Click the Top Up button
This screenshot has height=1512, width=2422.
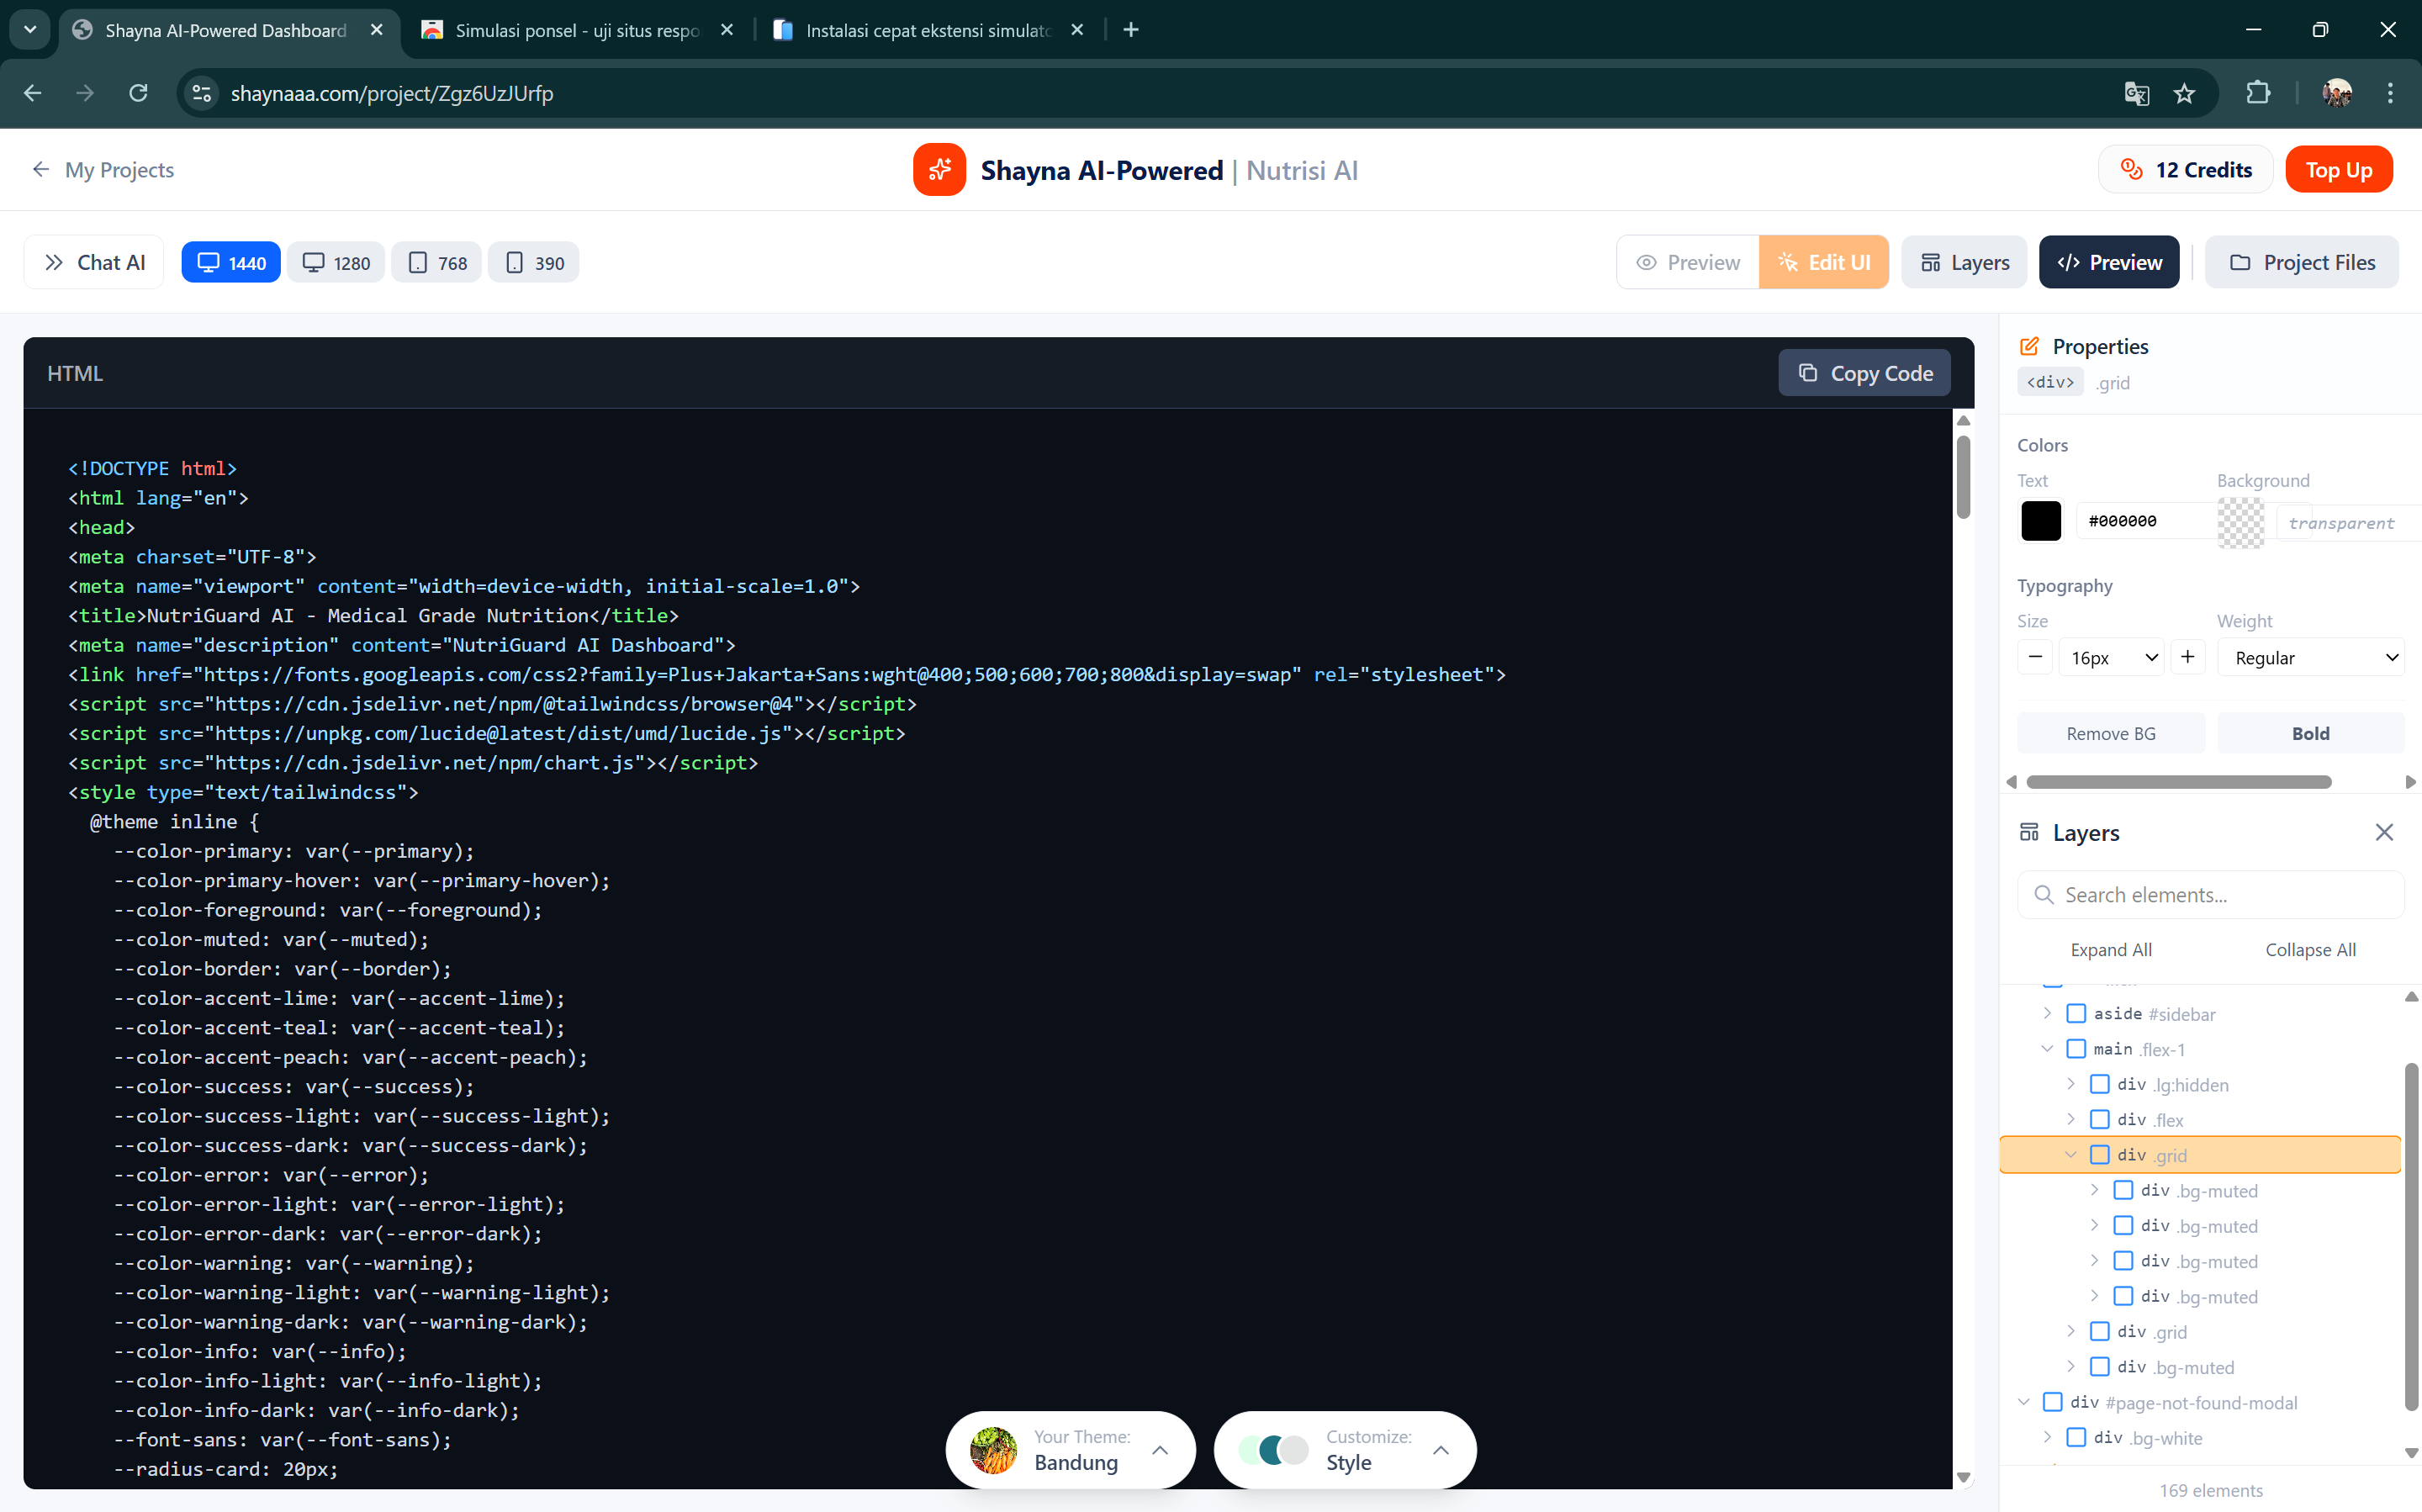(x=2339, y=169)
